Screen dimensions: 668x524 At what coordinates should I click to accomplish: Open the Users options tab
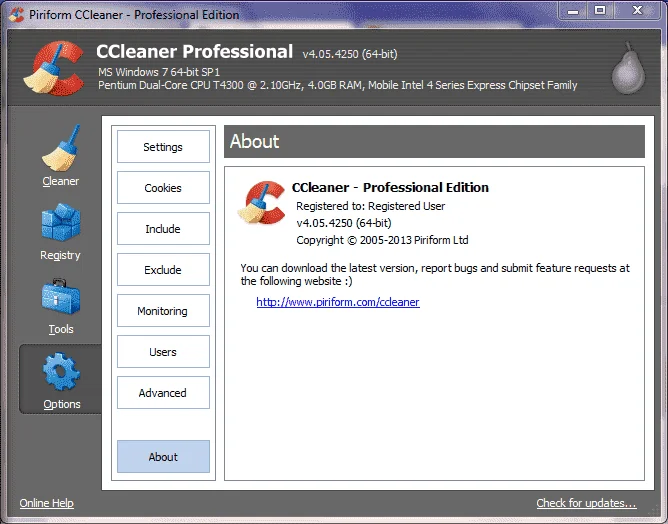tap(163, 351)
